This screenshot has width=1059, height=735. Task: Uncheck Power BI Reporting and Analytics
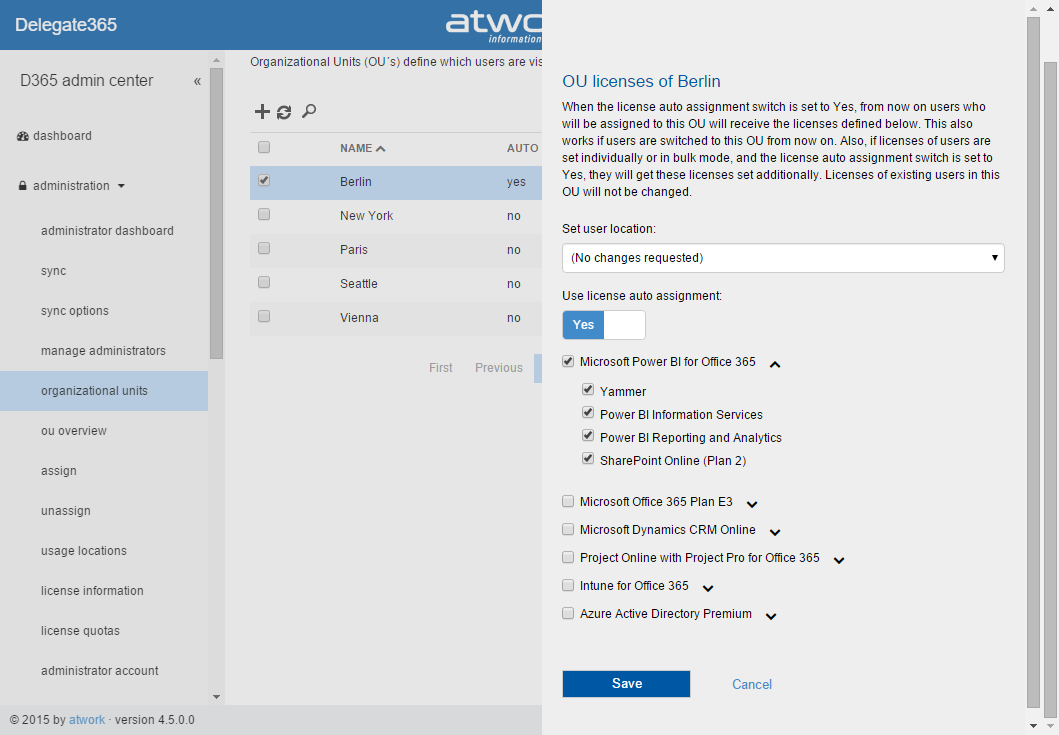coord(588,436)
